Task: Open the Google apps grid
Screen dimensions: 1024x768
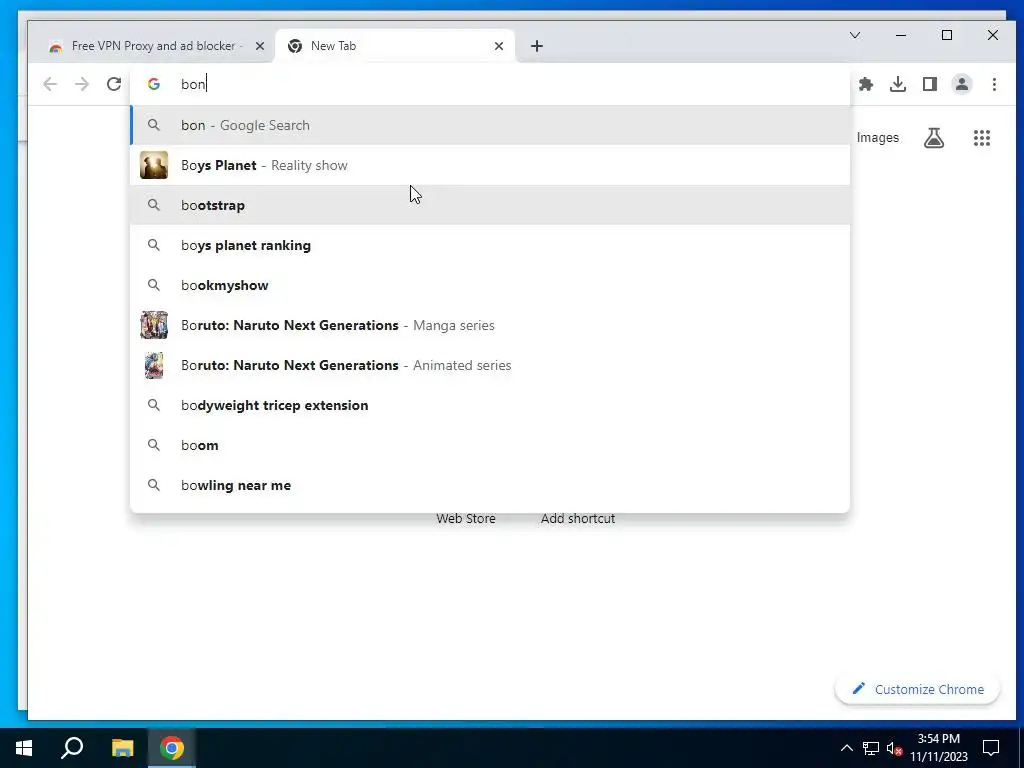Action: pos(982,138)
